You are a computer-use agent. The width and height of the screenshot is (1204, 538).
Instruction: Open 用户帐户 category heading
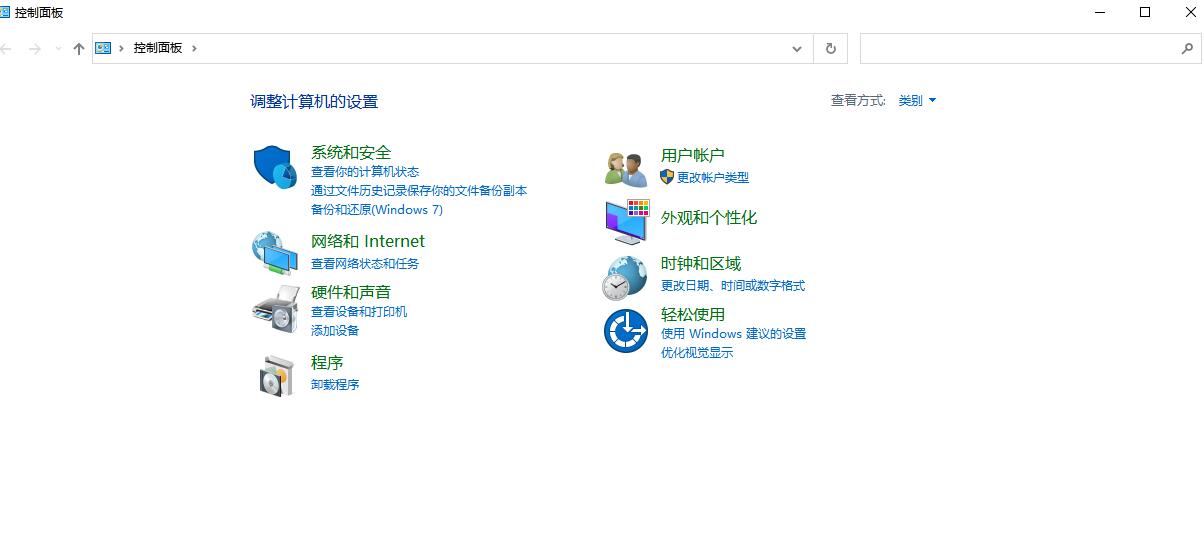693,155
